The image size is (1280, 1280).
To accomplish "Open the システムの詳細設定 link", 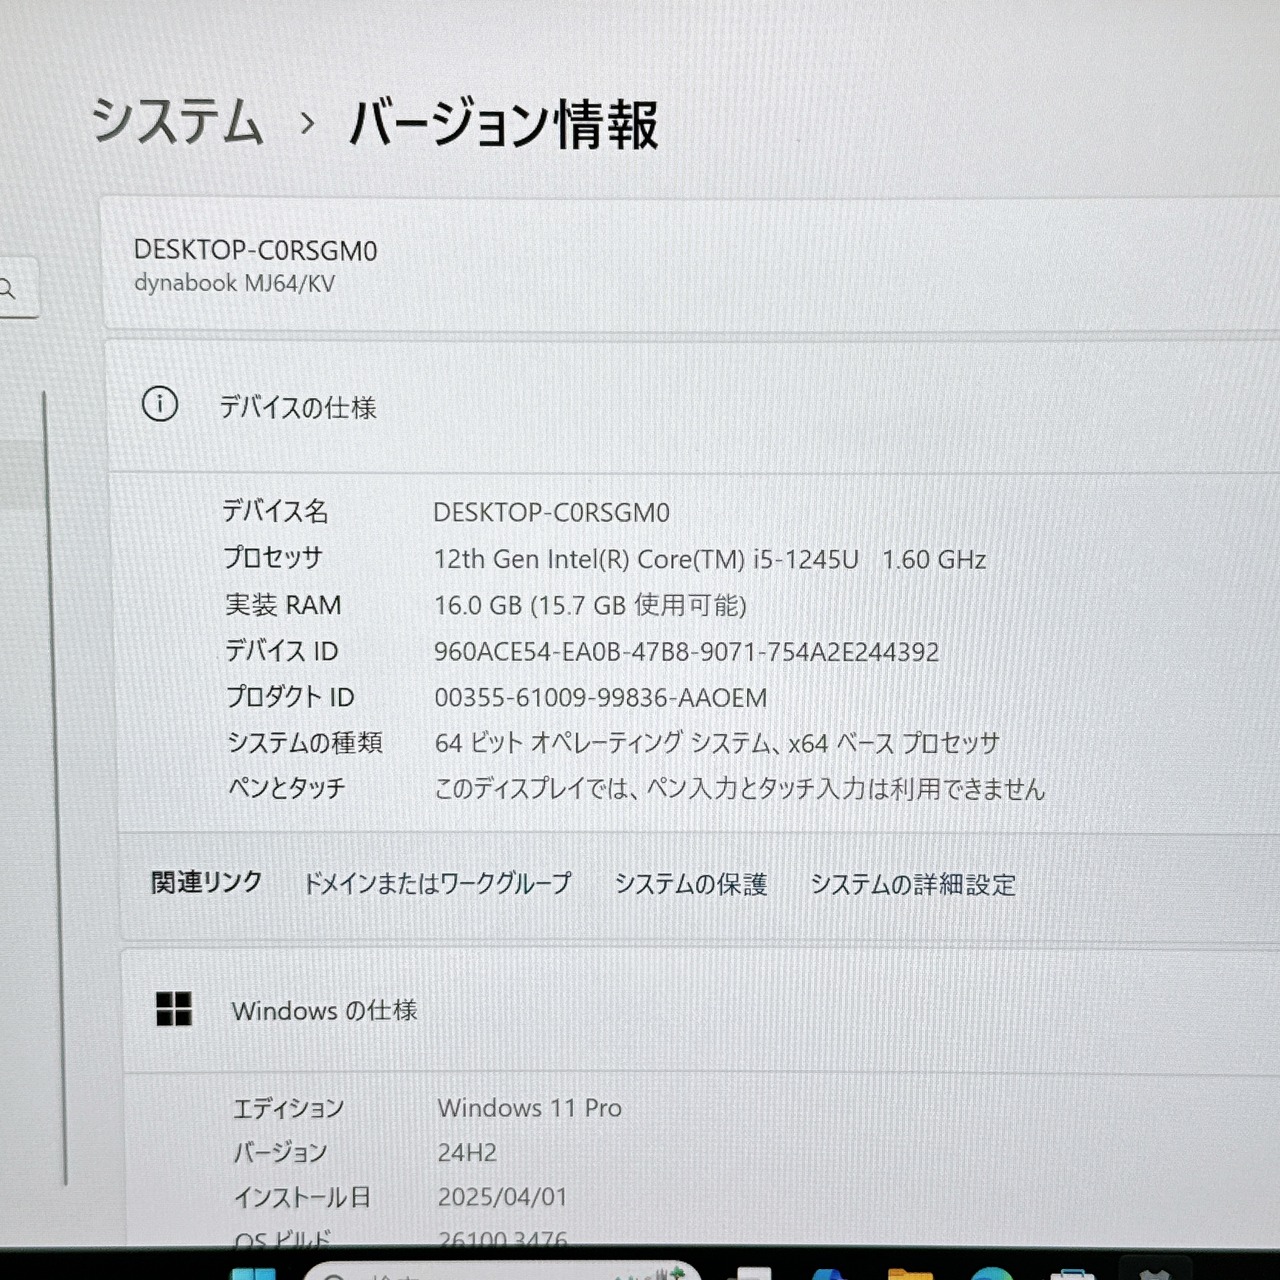I will (x=913, y=884).
